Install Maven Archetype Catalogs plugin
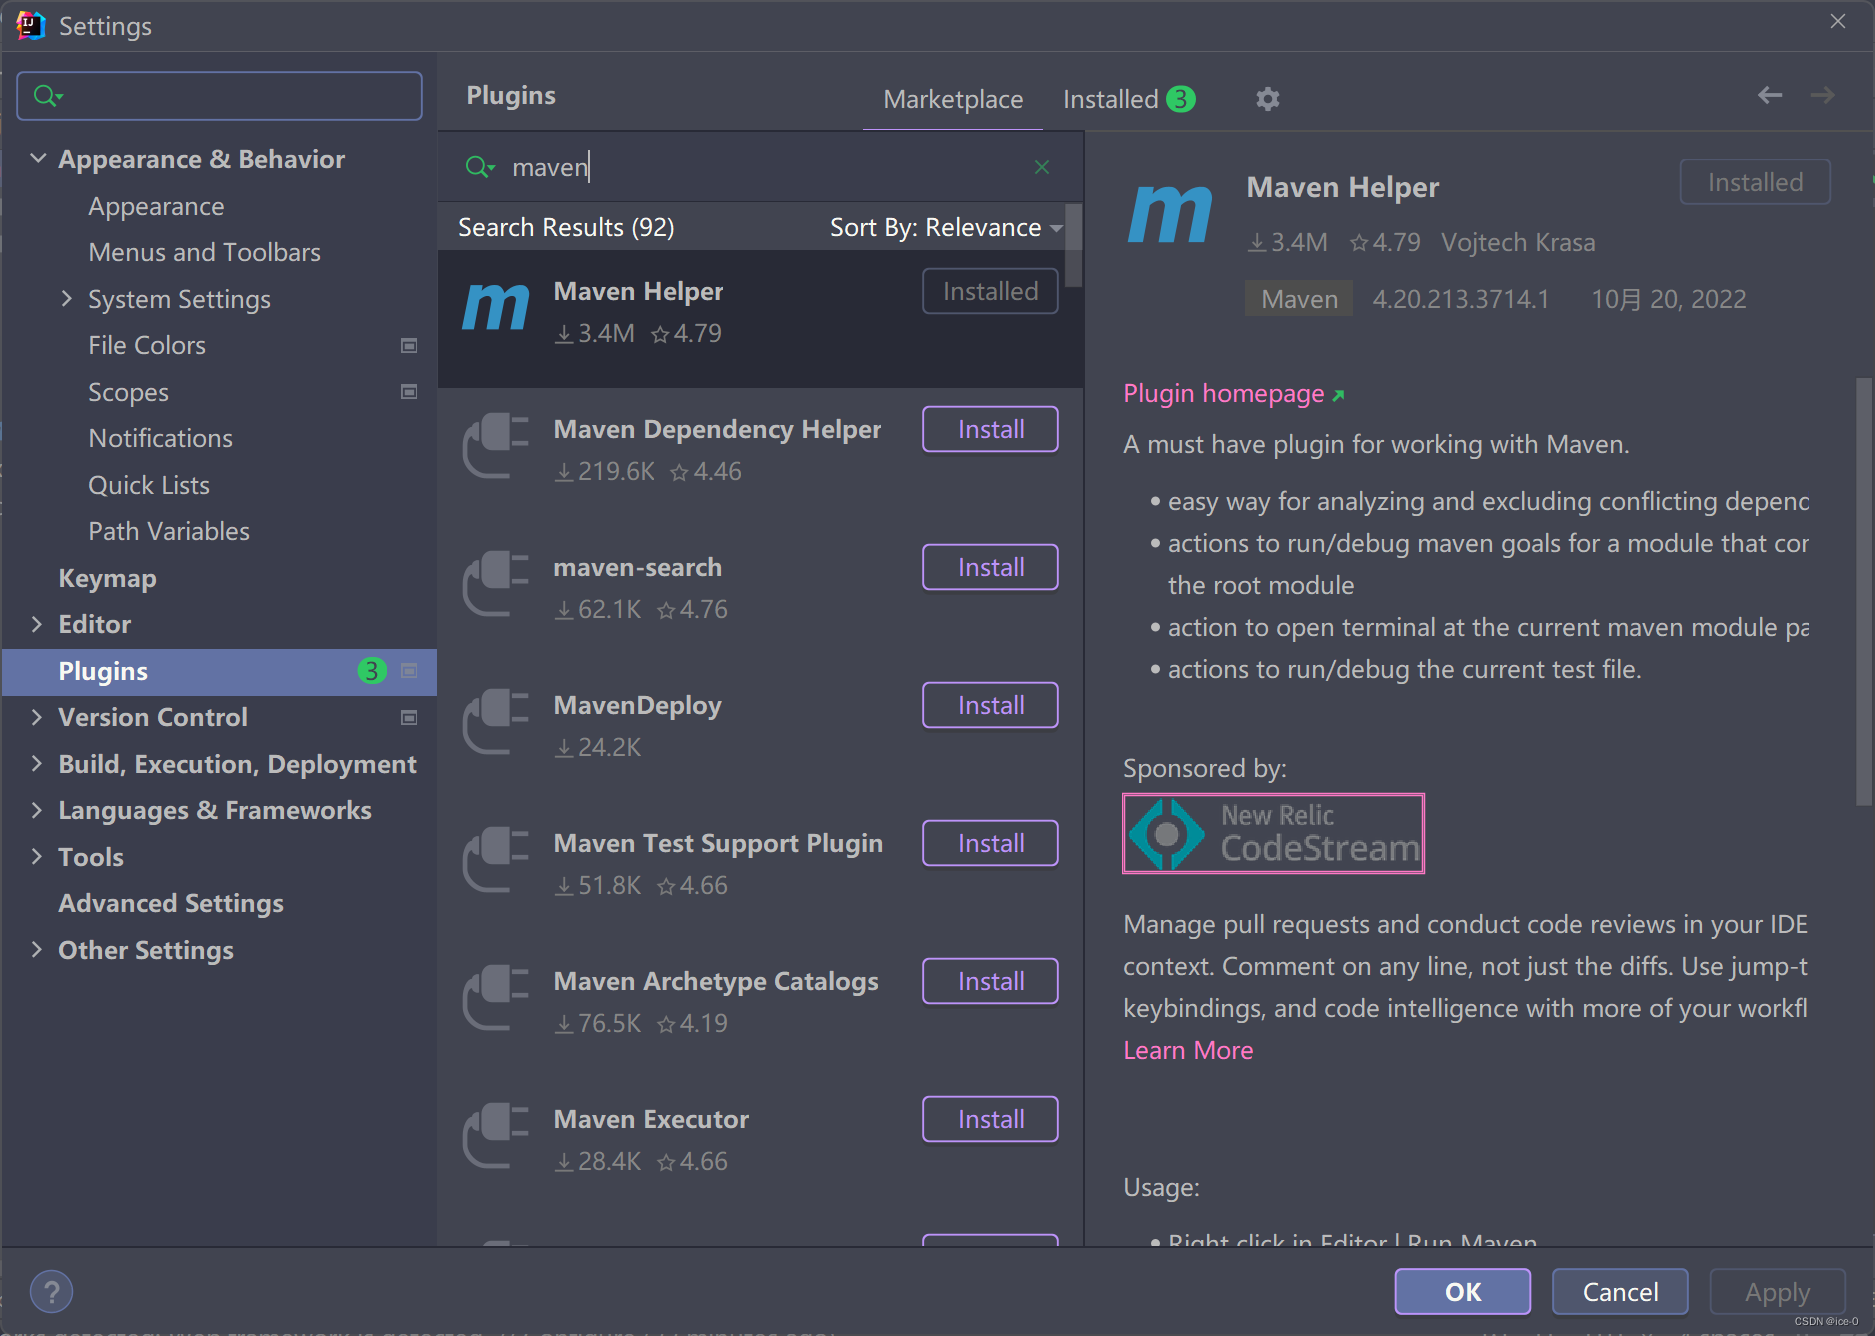Viewport: 1875px width, 1336px height. pyautogui.click(x=990, y=981)
